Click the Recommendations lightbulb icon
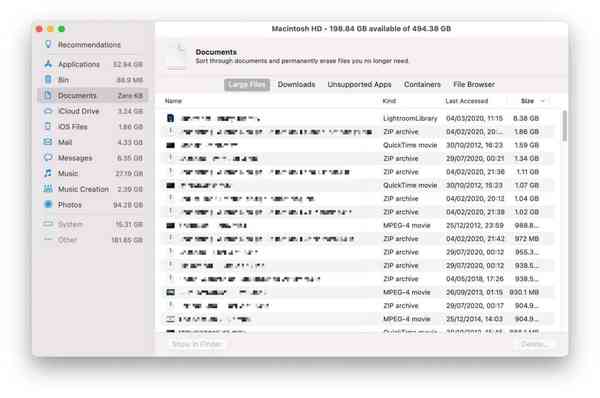The height and width of the screenshot is (398, 600). pyautogui.click(x=48, y=44)
